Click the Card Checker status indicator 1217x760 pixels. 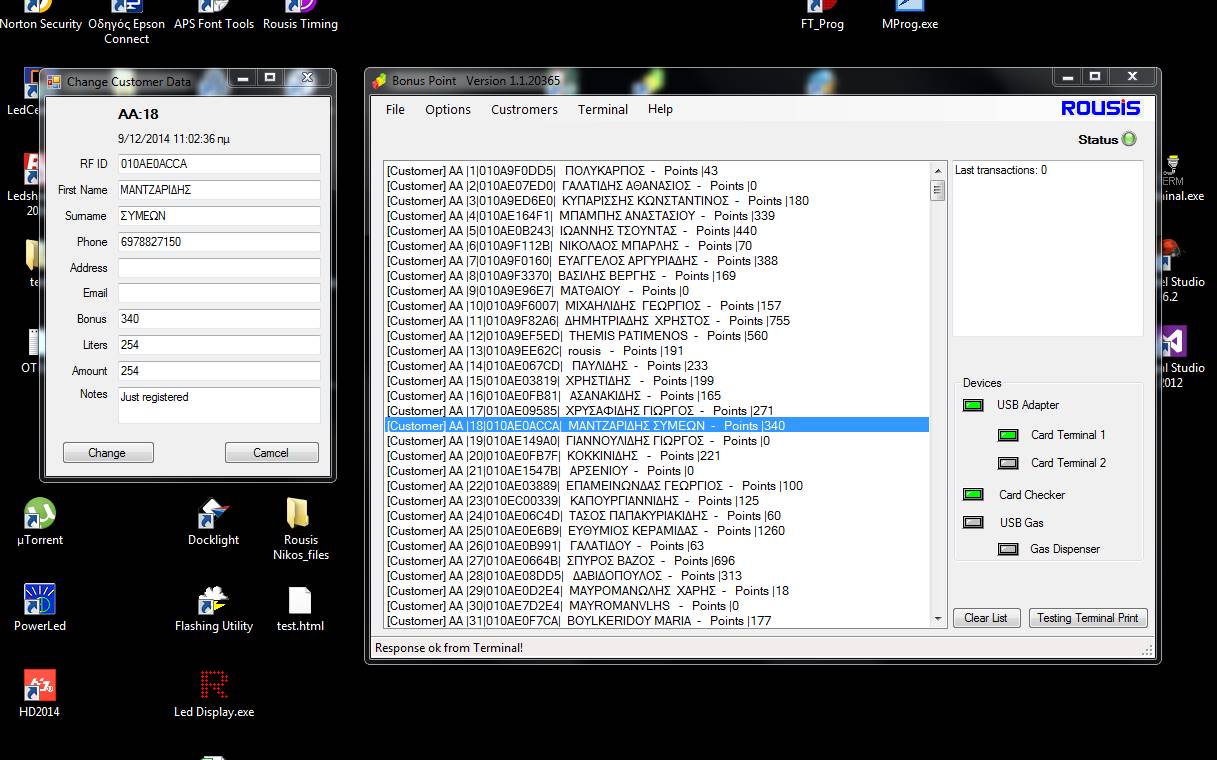[x=972, y=495]
